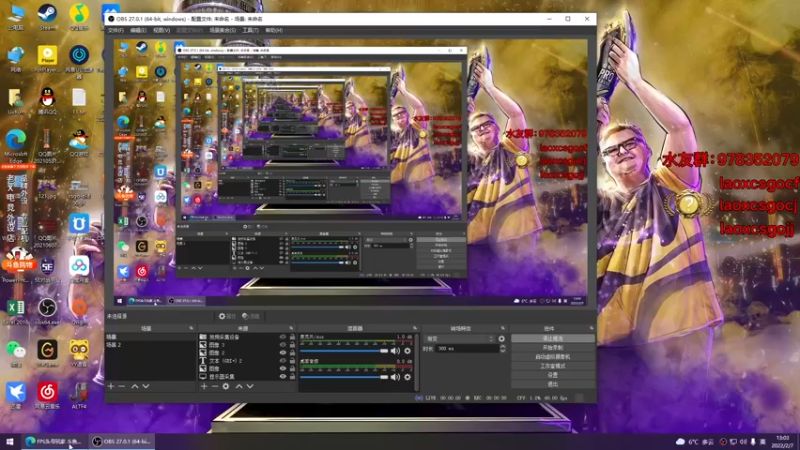Open the 5E platform desktop icon

coord(47,266)
